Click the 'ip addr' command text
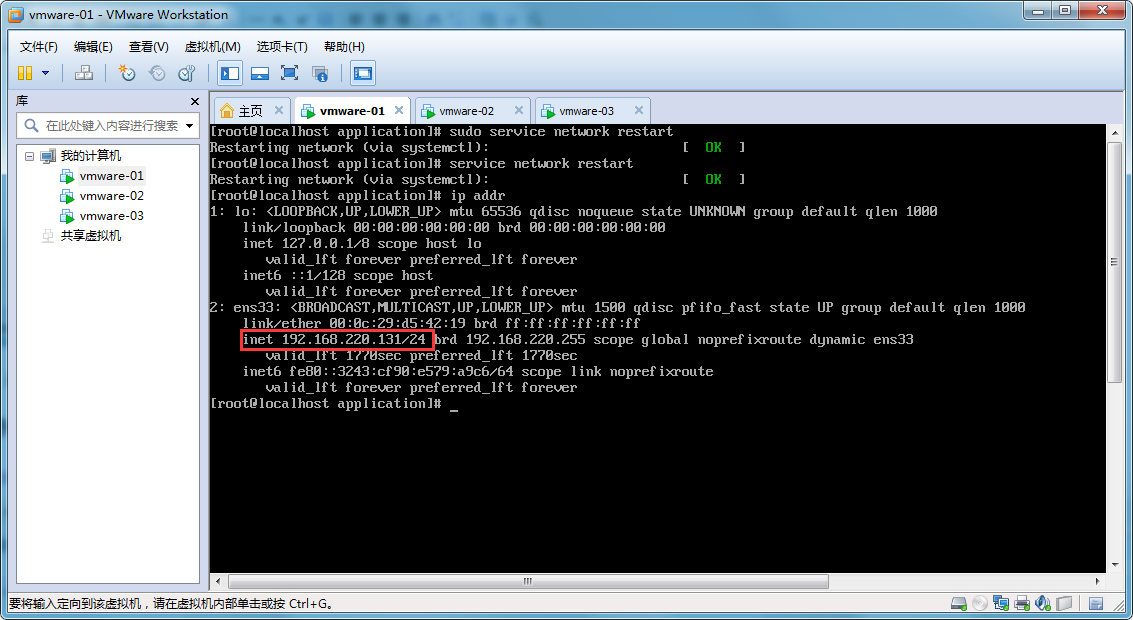1133x620 pixels. (477, 196)
